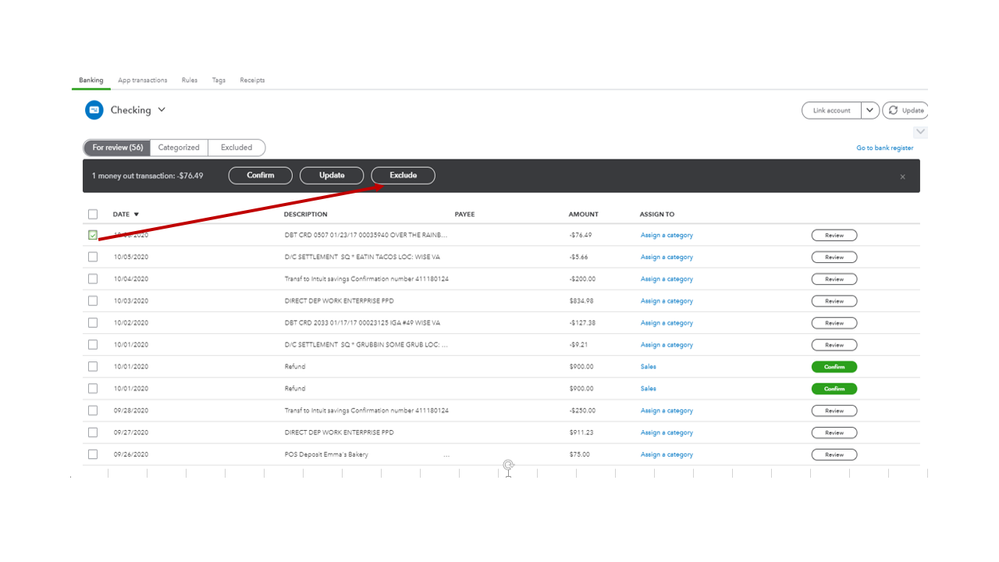
Task: Click the Exclude button
Action: coord(403,175)
